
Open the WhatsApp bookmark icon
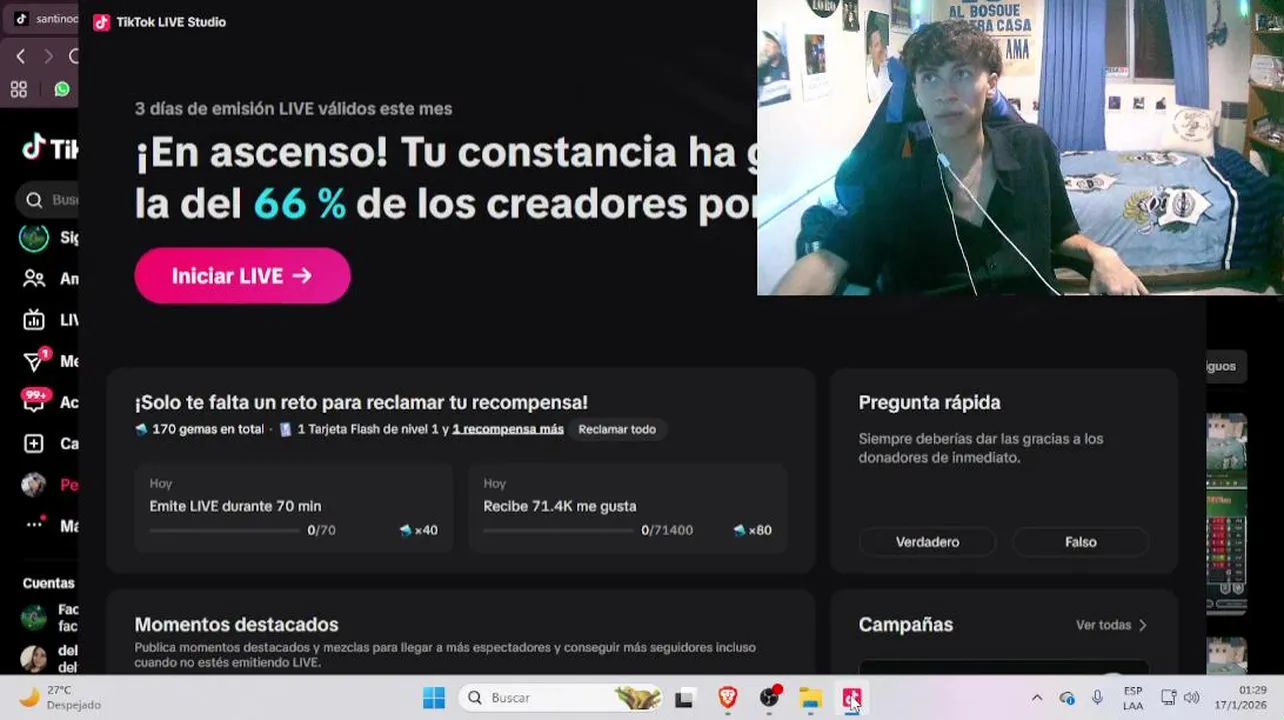(x=62, y=89)
